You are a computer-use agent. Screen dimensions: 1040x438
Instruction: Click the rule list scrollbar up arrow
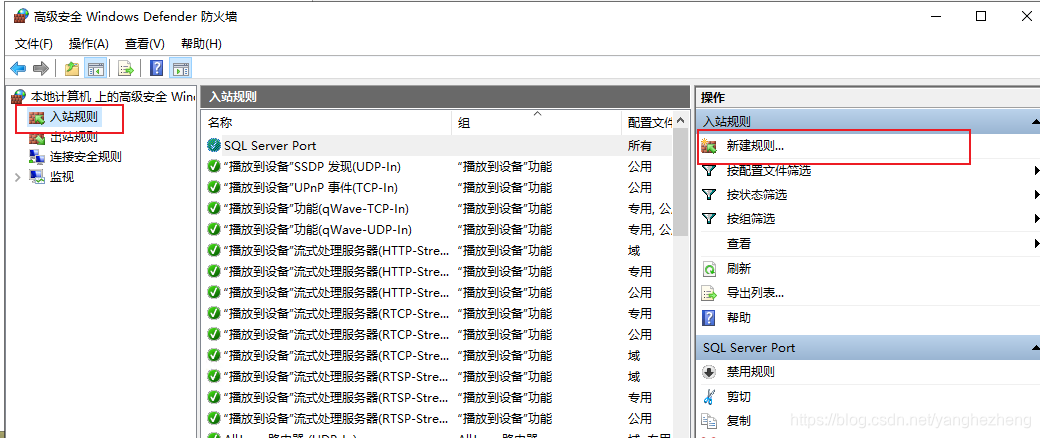680,121
